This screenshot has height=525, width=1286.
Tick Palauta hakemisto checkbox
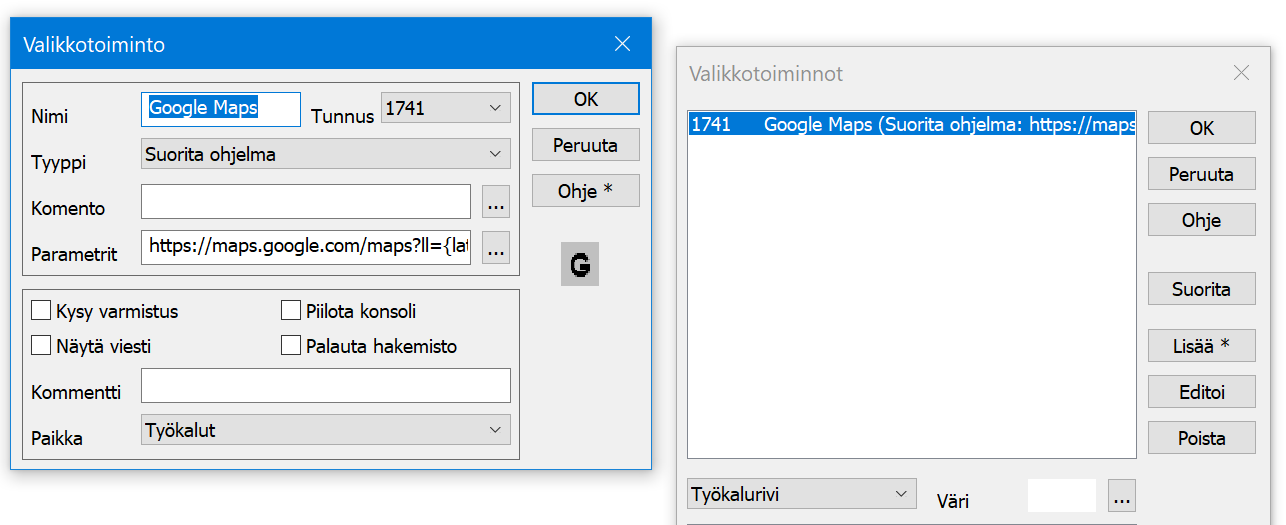pos(291,346)
